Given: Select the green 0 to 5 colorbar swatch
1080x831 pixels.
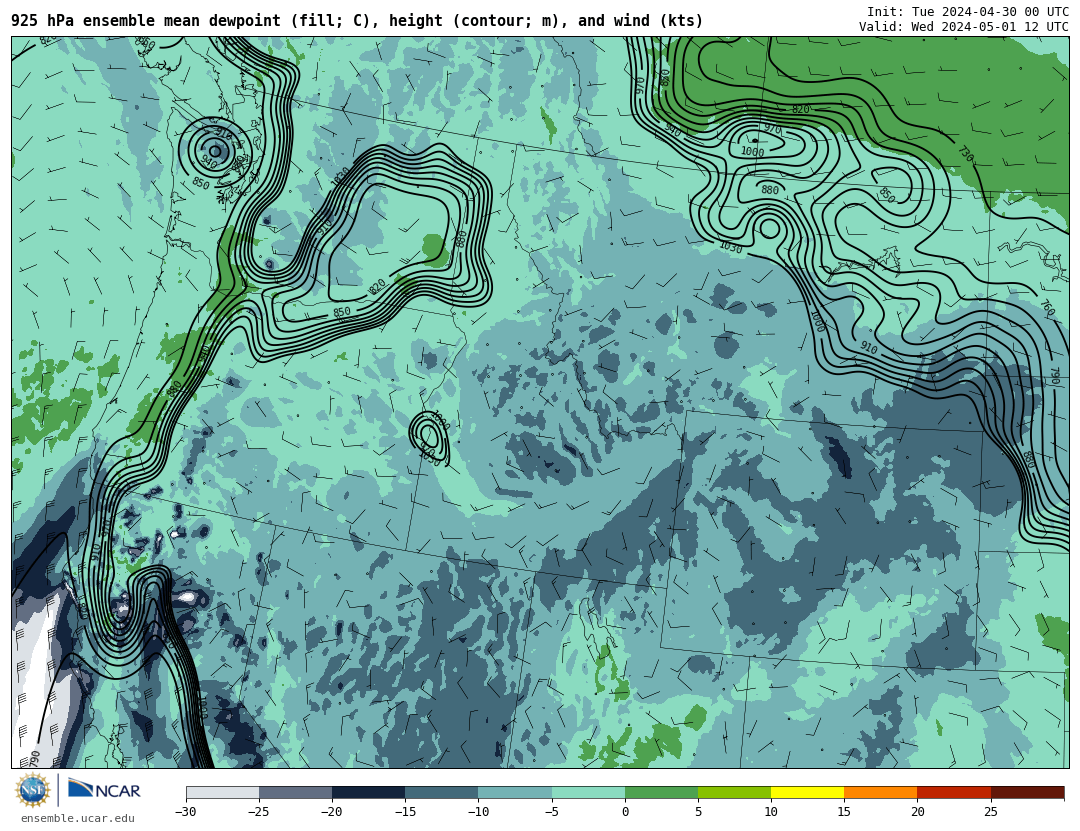Looking at the screenshot, I should (661, 792).
